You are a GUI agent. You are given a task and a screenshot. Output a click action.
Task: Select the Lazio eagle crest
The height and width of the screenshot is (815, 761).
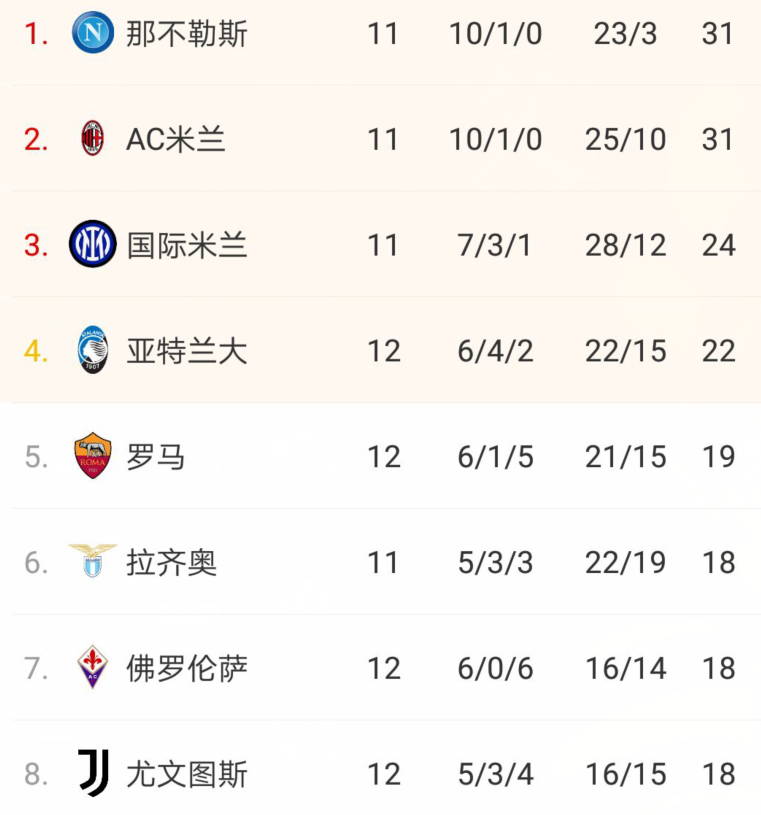pos(93,561)
